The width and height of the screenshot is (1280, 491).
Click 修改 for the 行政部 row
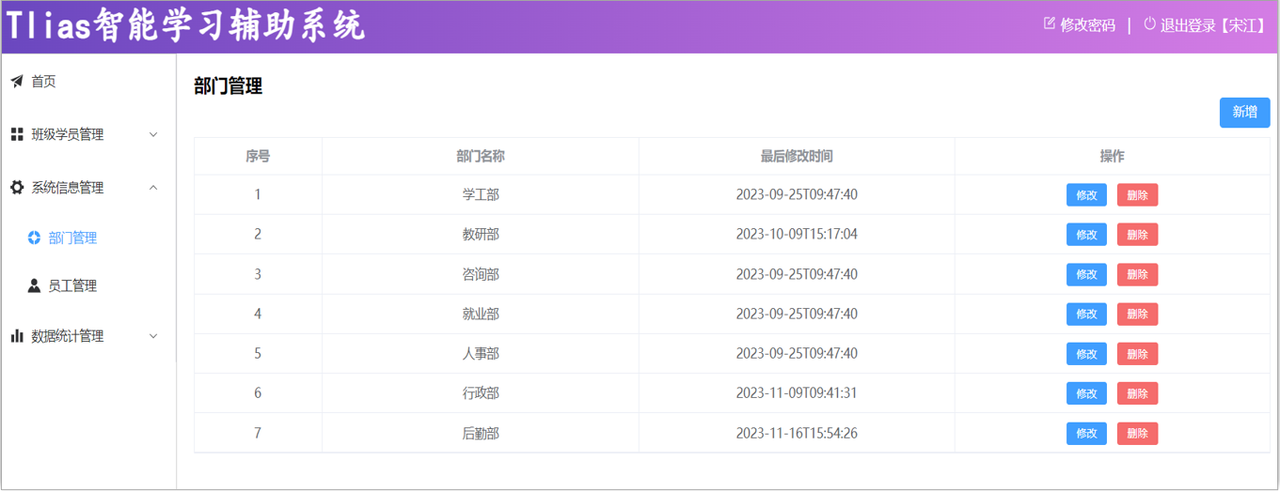coord(1086,394)
